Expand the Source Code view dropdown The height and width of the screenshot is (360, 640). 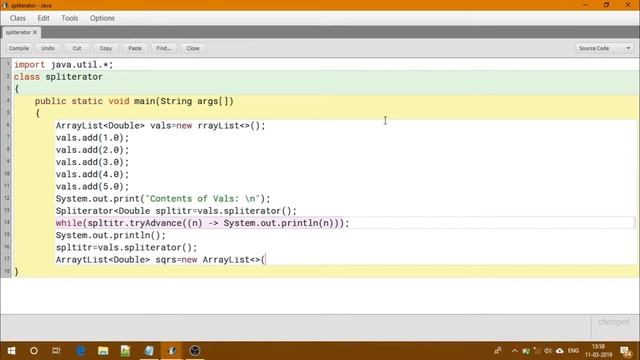pos(604,48)
